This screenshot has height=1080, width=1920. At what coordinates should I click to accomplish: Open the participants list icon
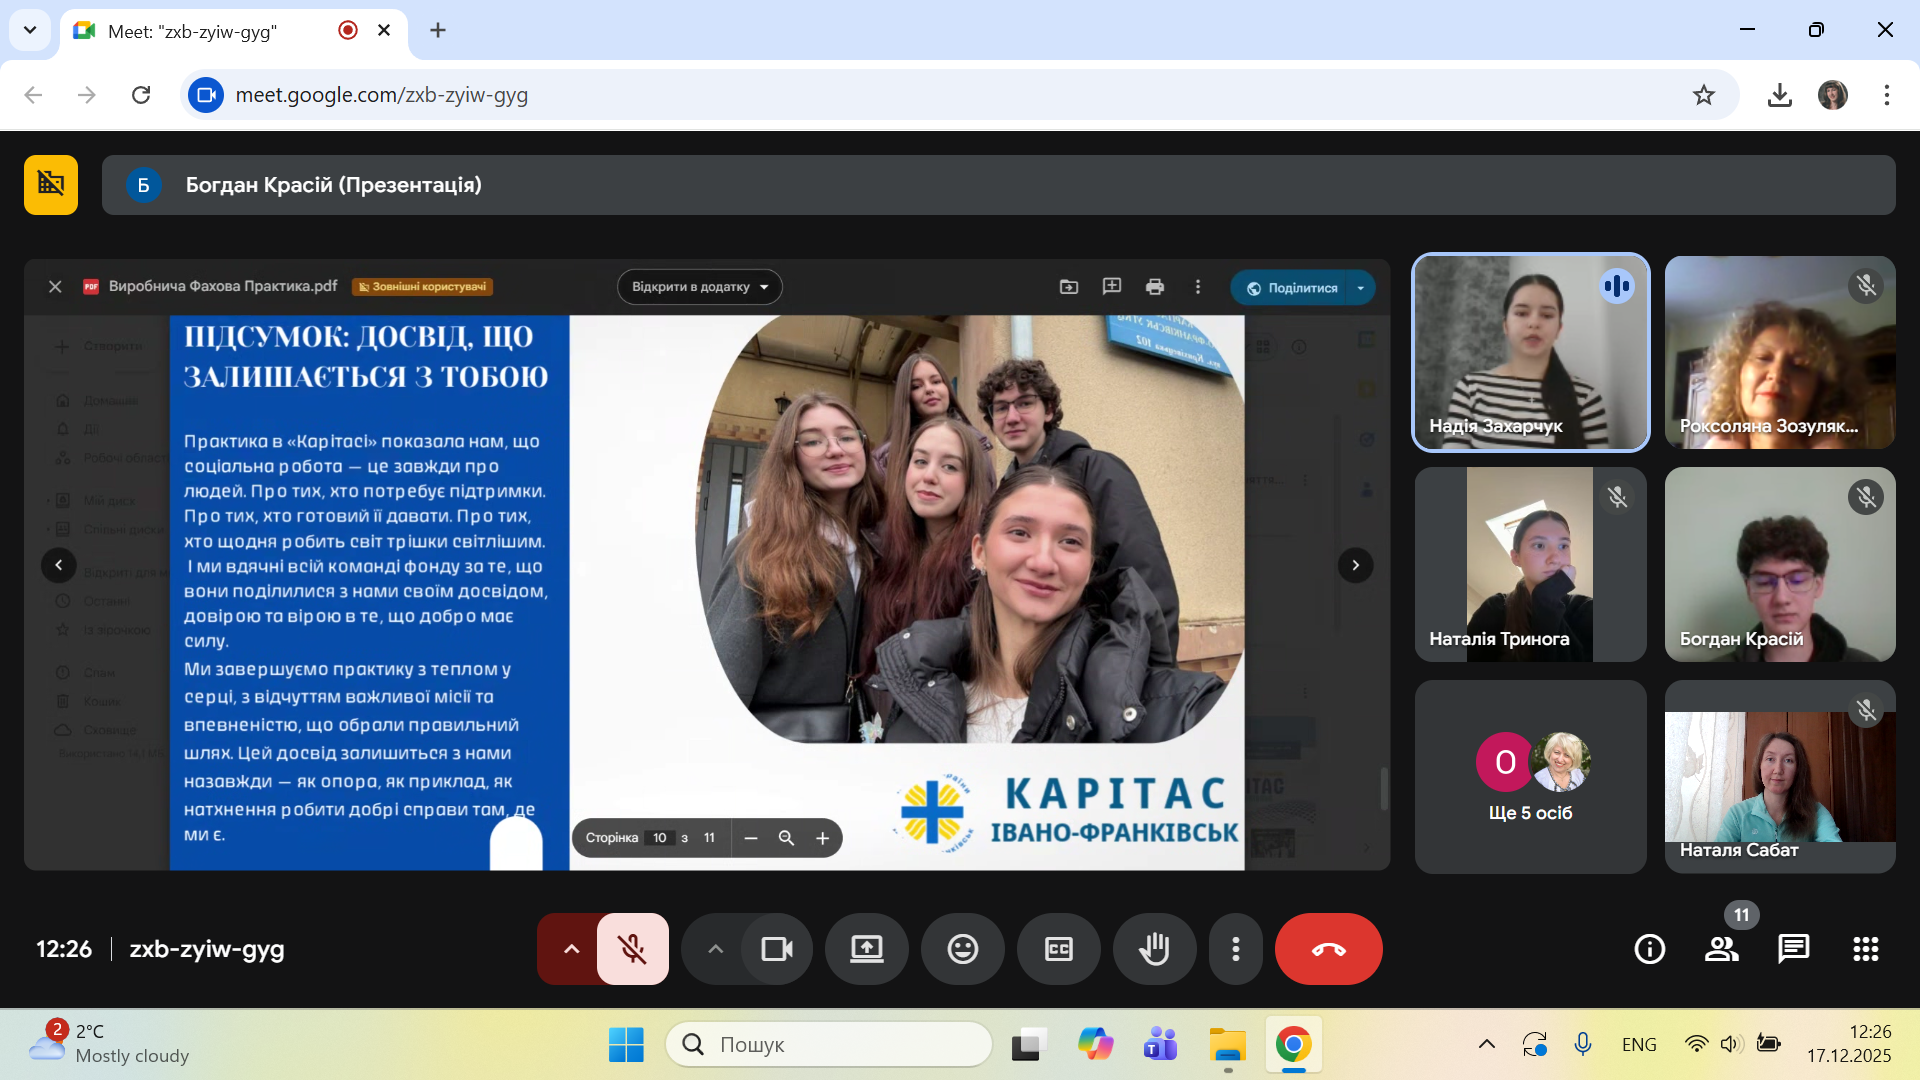tap(1721, 949)
